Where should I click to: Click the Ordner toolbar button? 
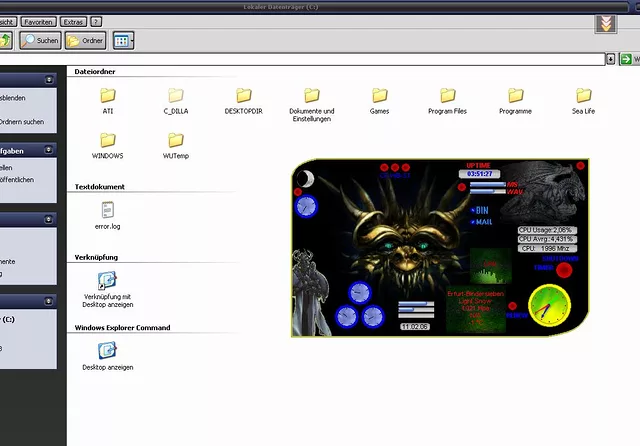point(86,41)
